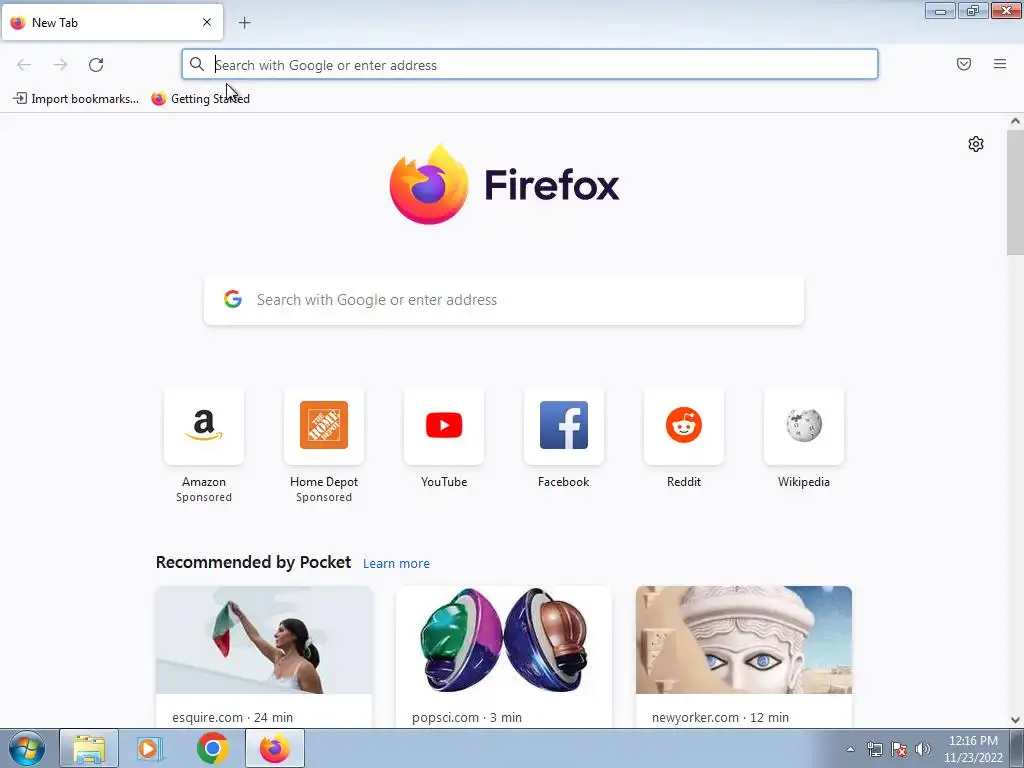Click the vertical scrollbar thumb
The height and width of the screenshot is (768, 1024).
[x=1015, y=192]
